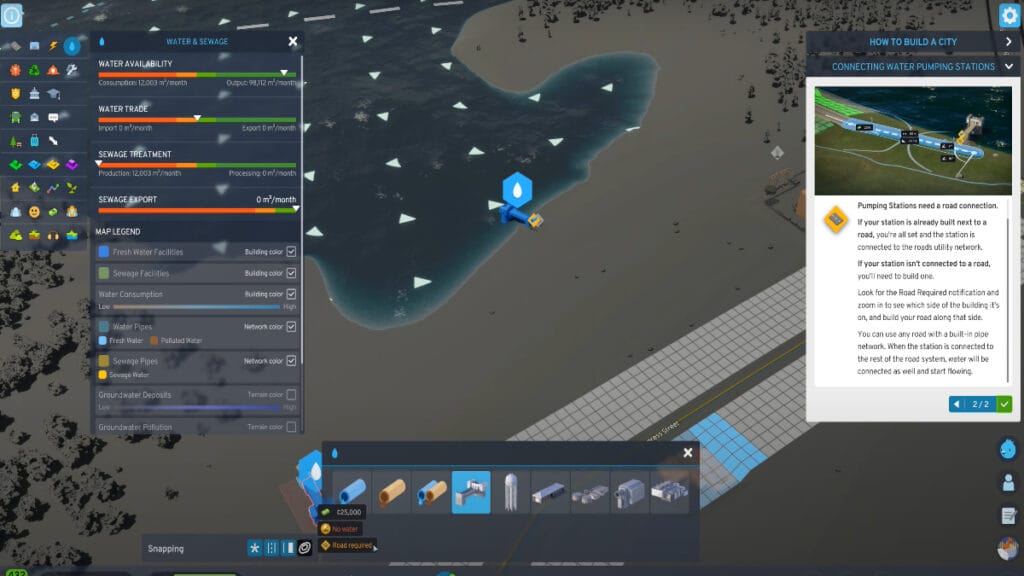Toggle the snap-to-all asterisk option
The width and height of the screenshot is (1024, 576).
[x=256, y=548]
